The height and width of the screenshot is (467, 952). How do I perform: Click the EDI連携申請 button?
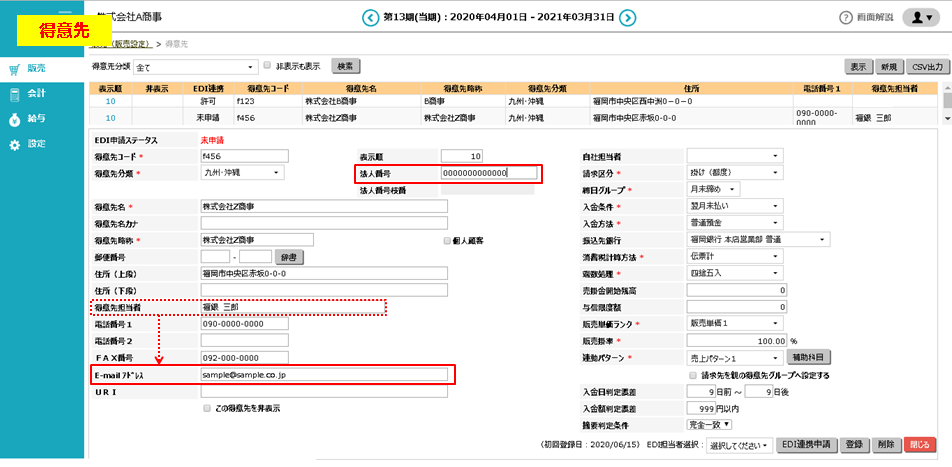click(x=806, y=445)
